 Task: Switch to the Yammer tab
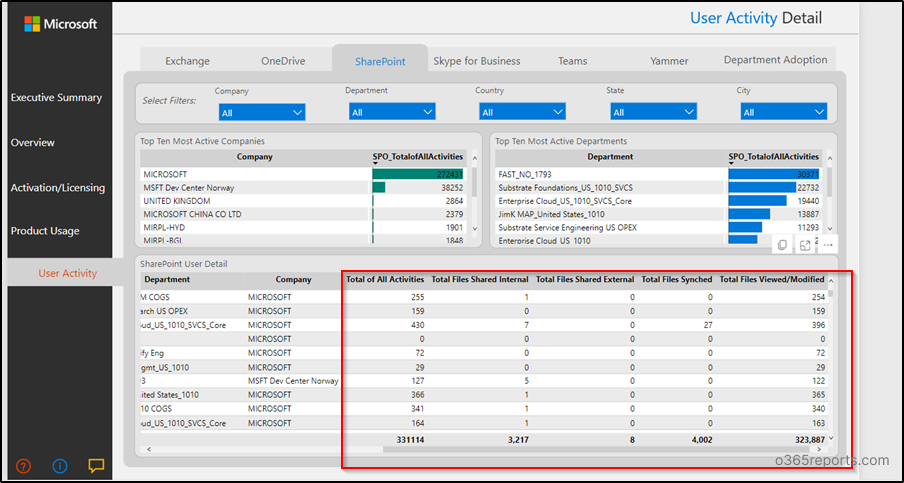[x=669, y=61]
